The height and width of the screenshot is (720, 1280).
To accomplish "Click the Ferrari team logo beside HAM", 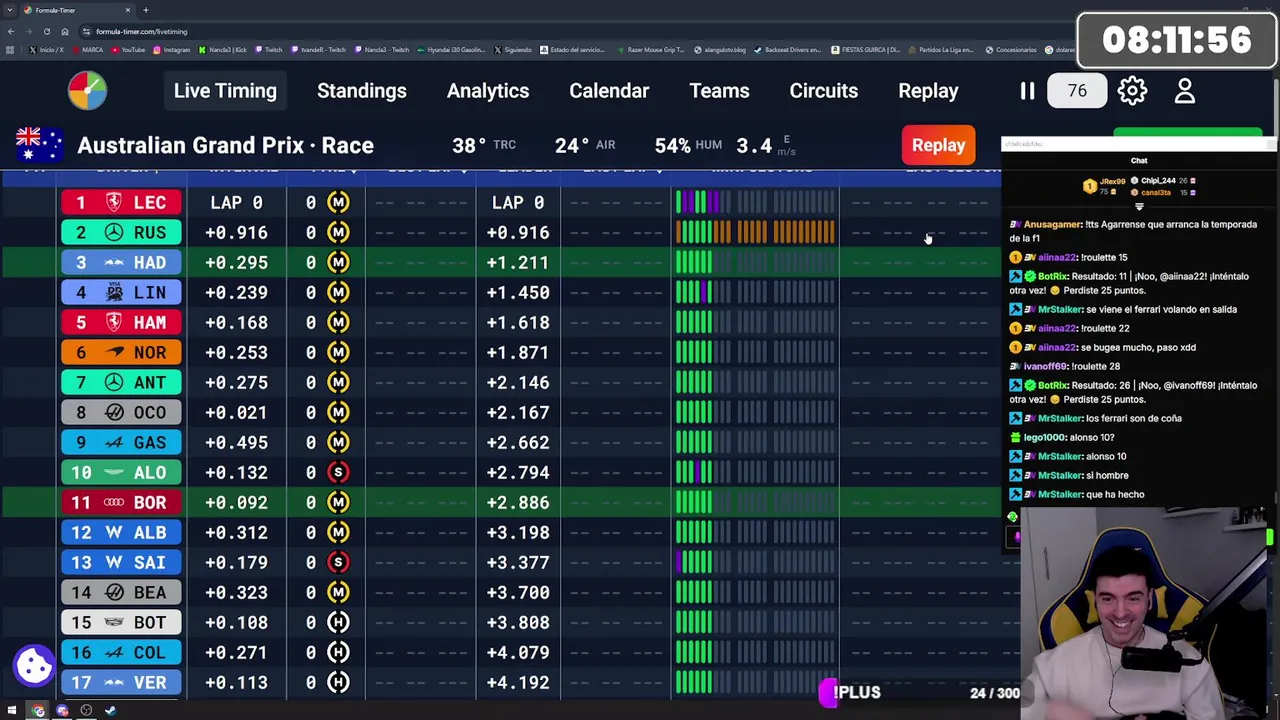I will pos(114,323).
